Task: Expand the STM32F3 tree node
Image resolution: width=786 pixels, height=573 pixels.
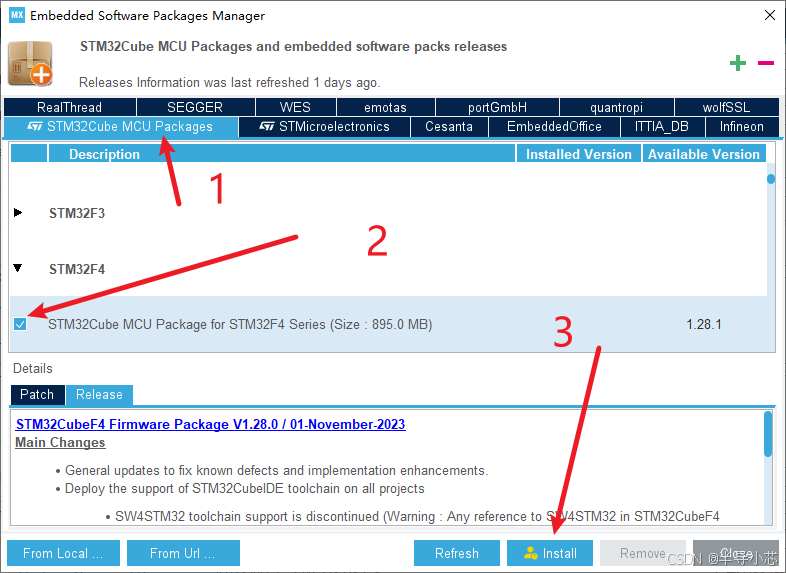Action: coord(18,213)
